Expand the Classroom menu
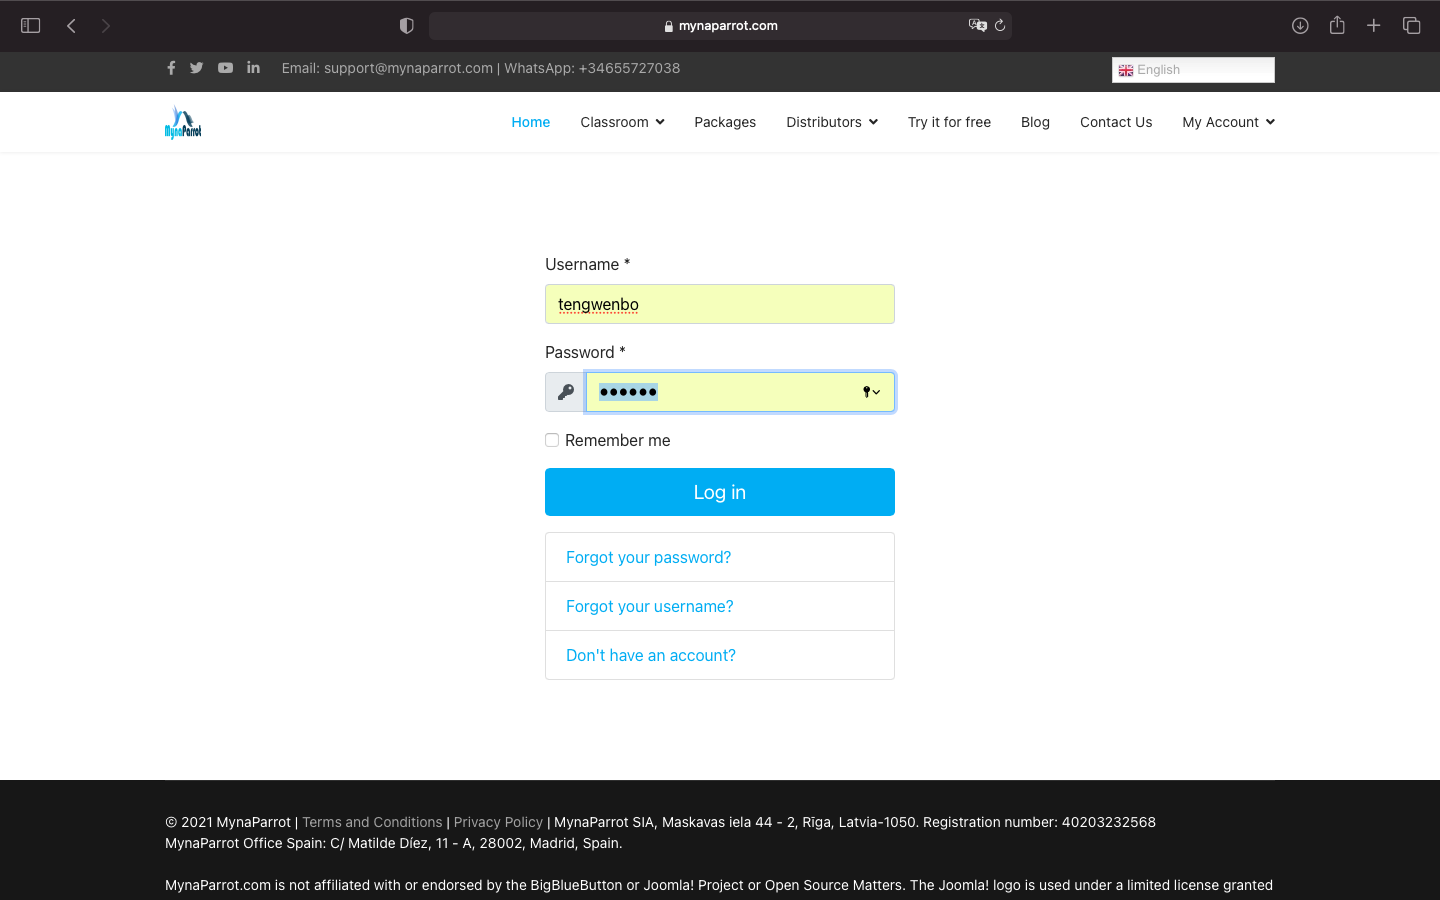This screenshot has height=900, width=1440. point(622,122)
